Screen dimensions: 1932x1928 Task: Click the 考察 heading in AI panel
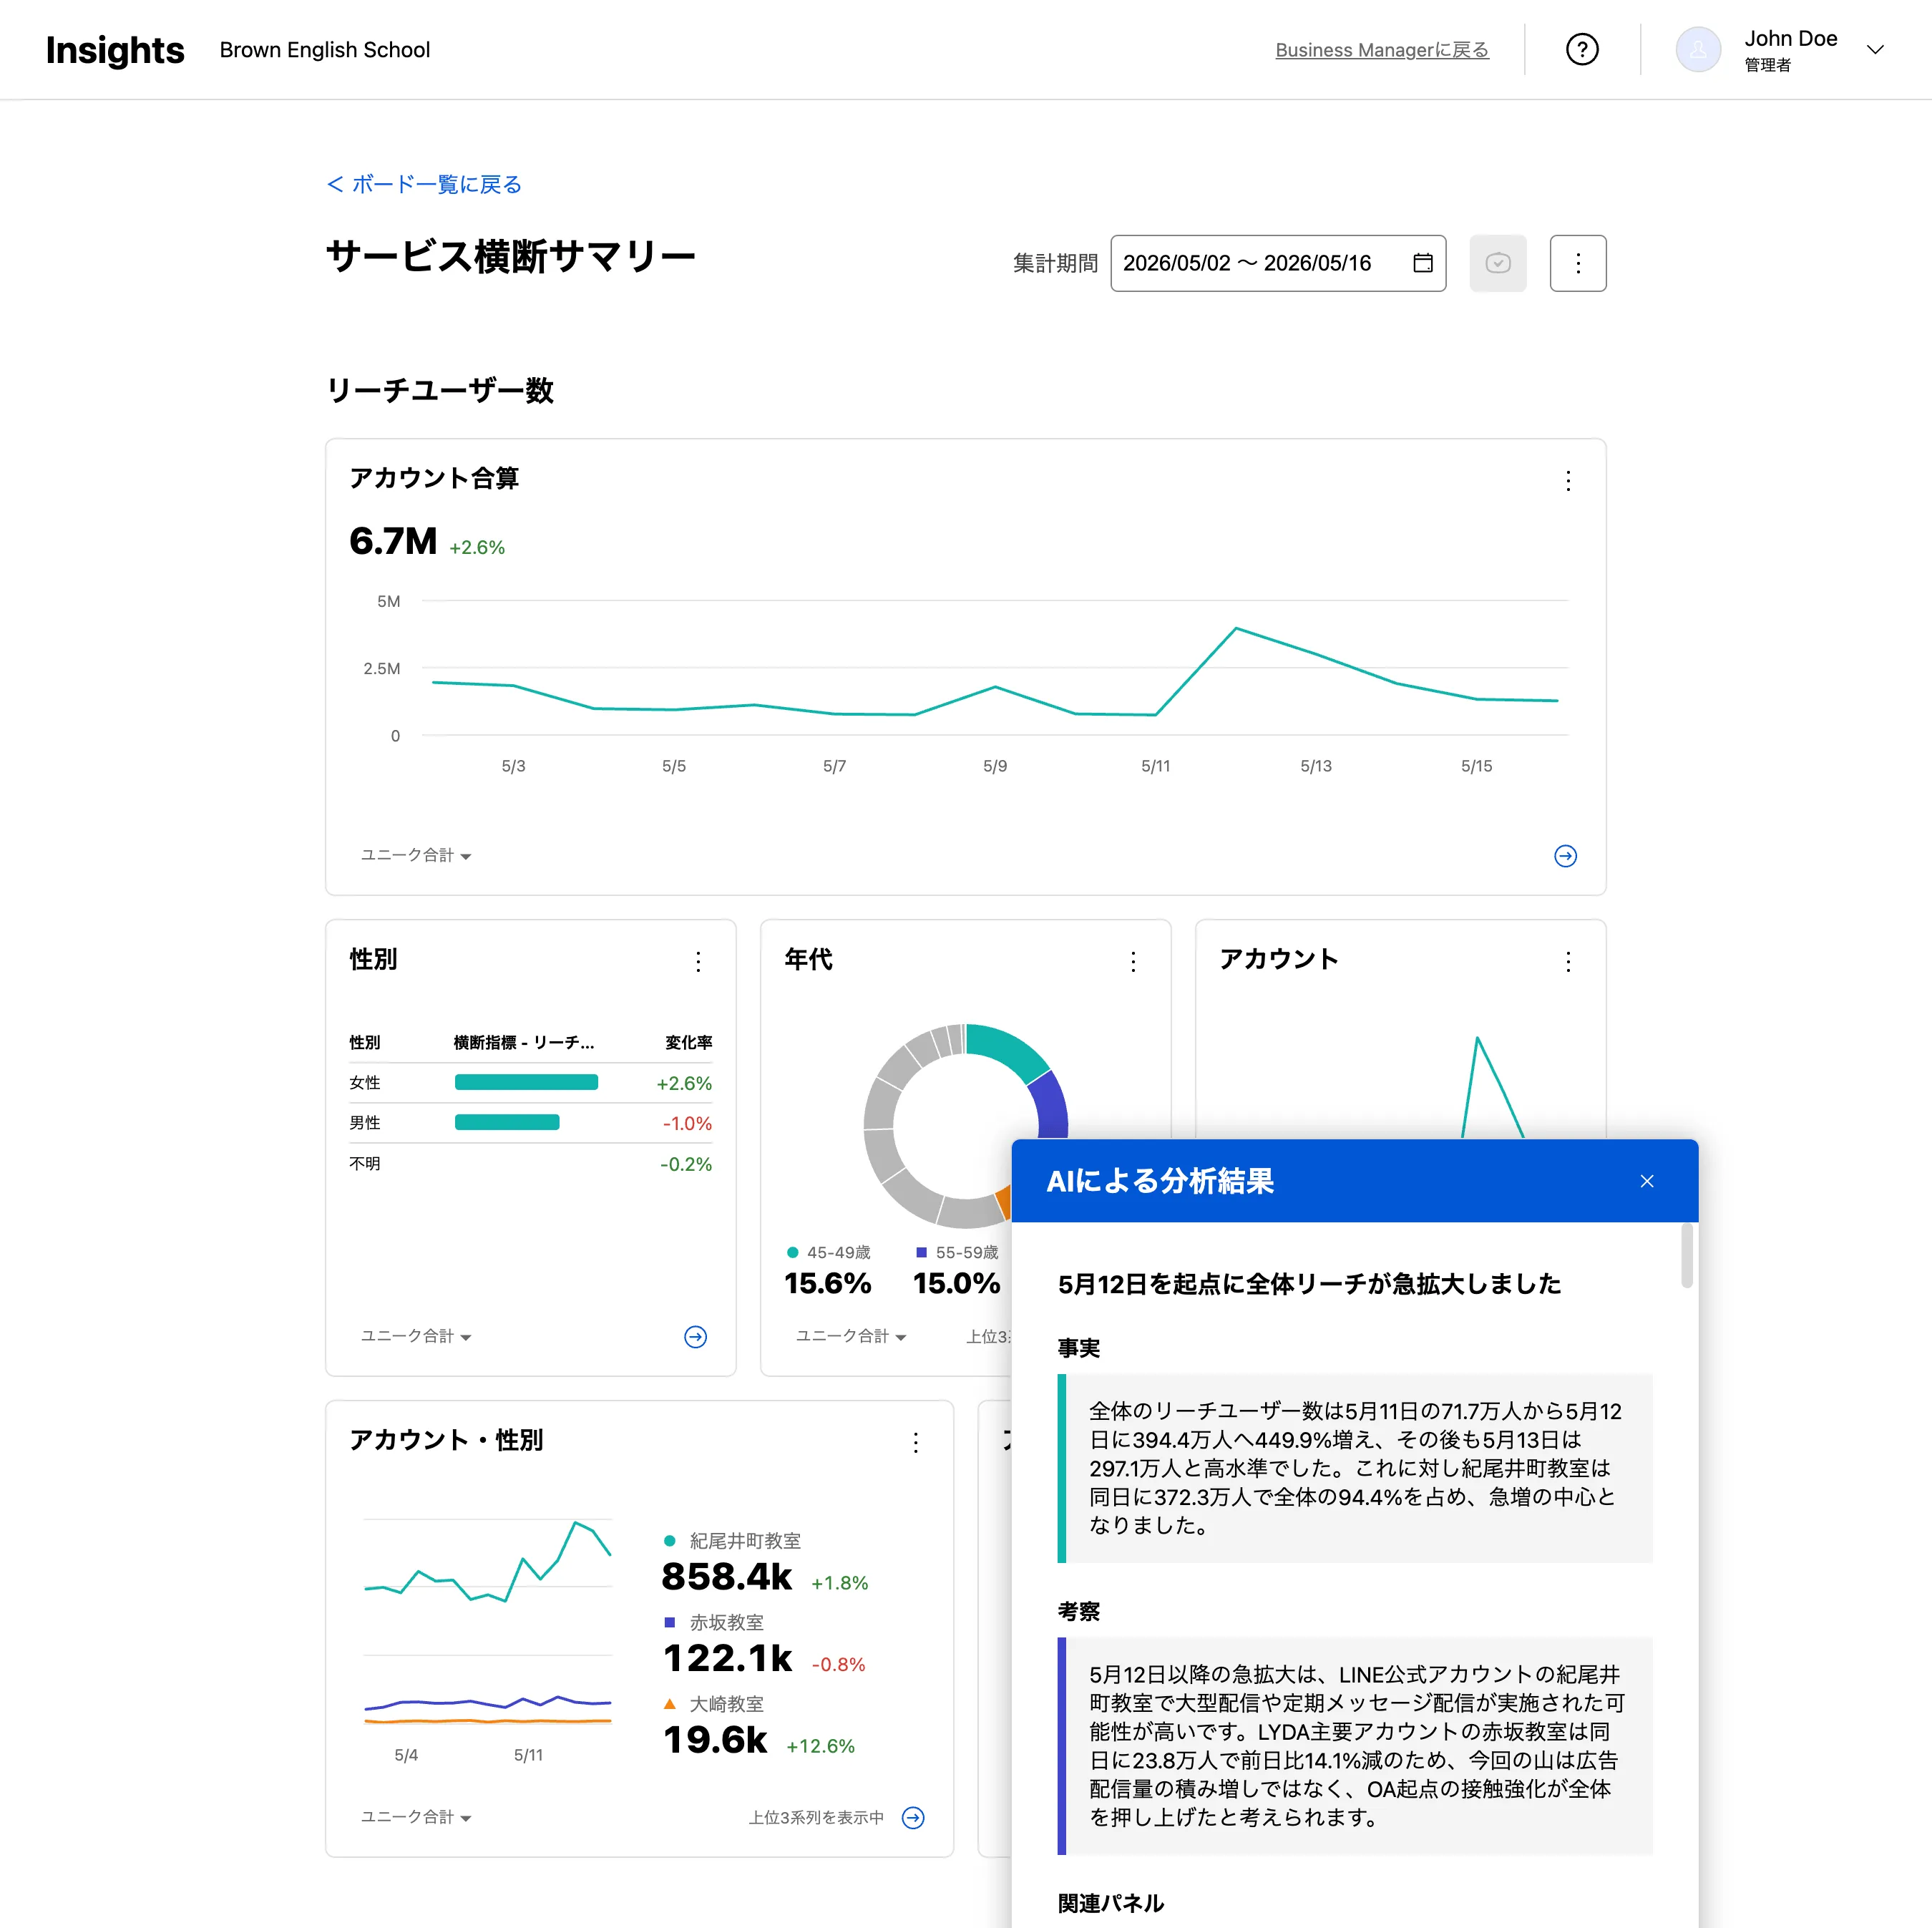pos(1079,1611)
